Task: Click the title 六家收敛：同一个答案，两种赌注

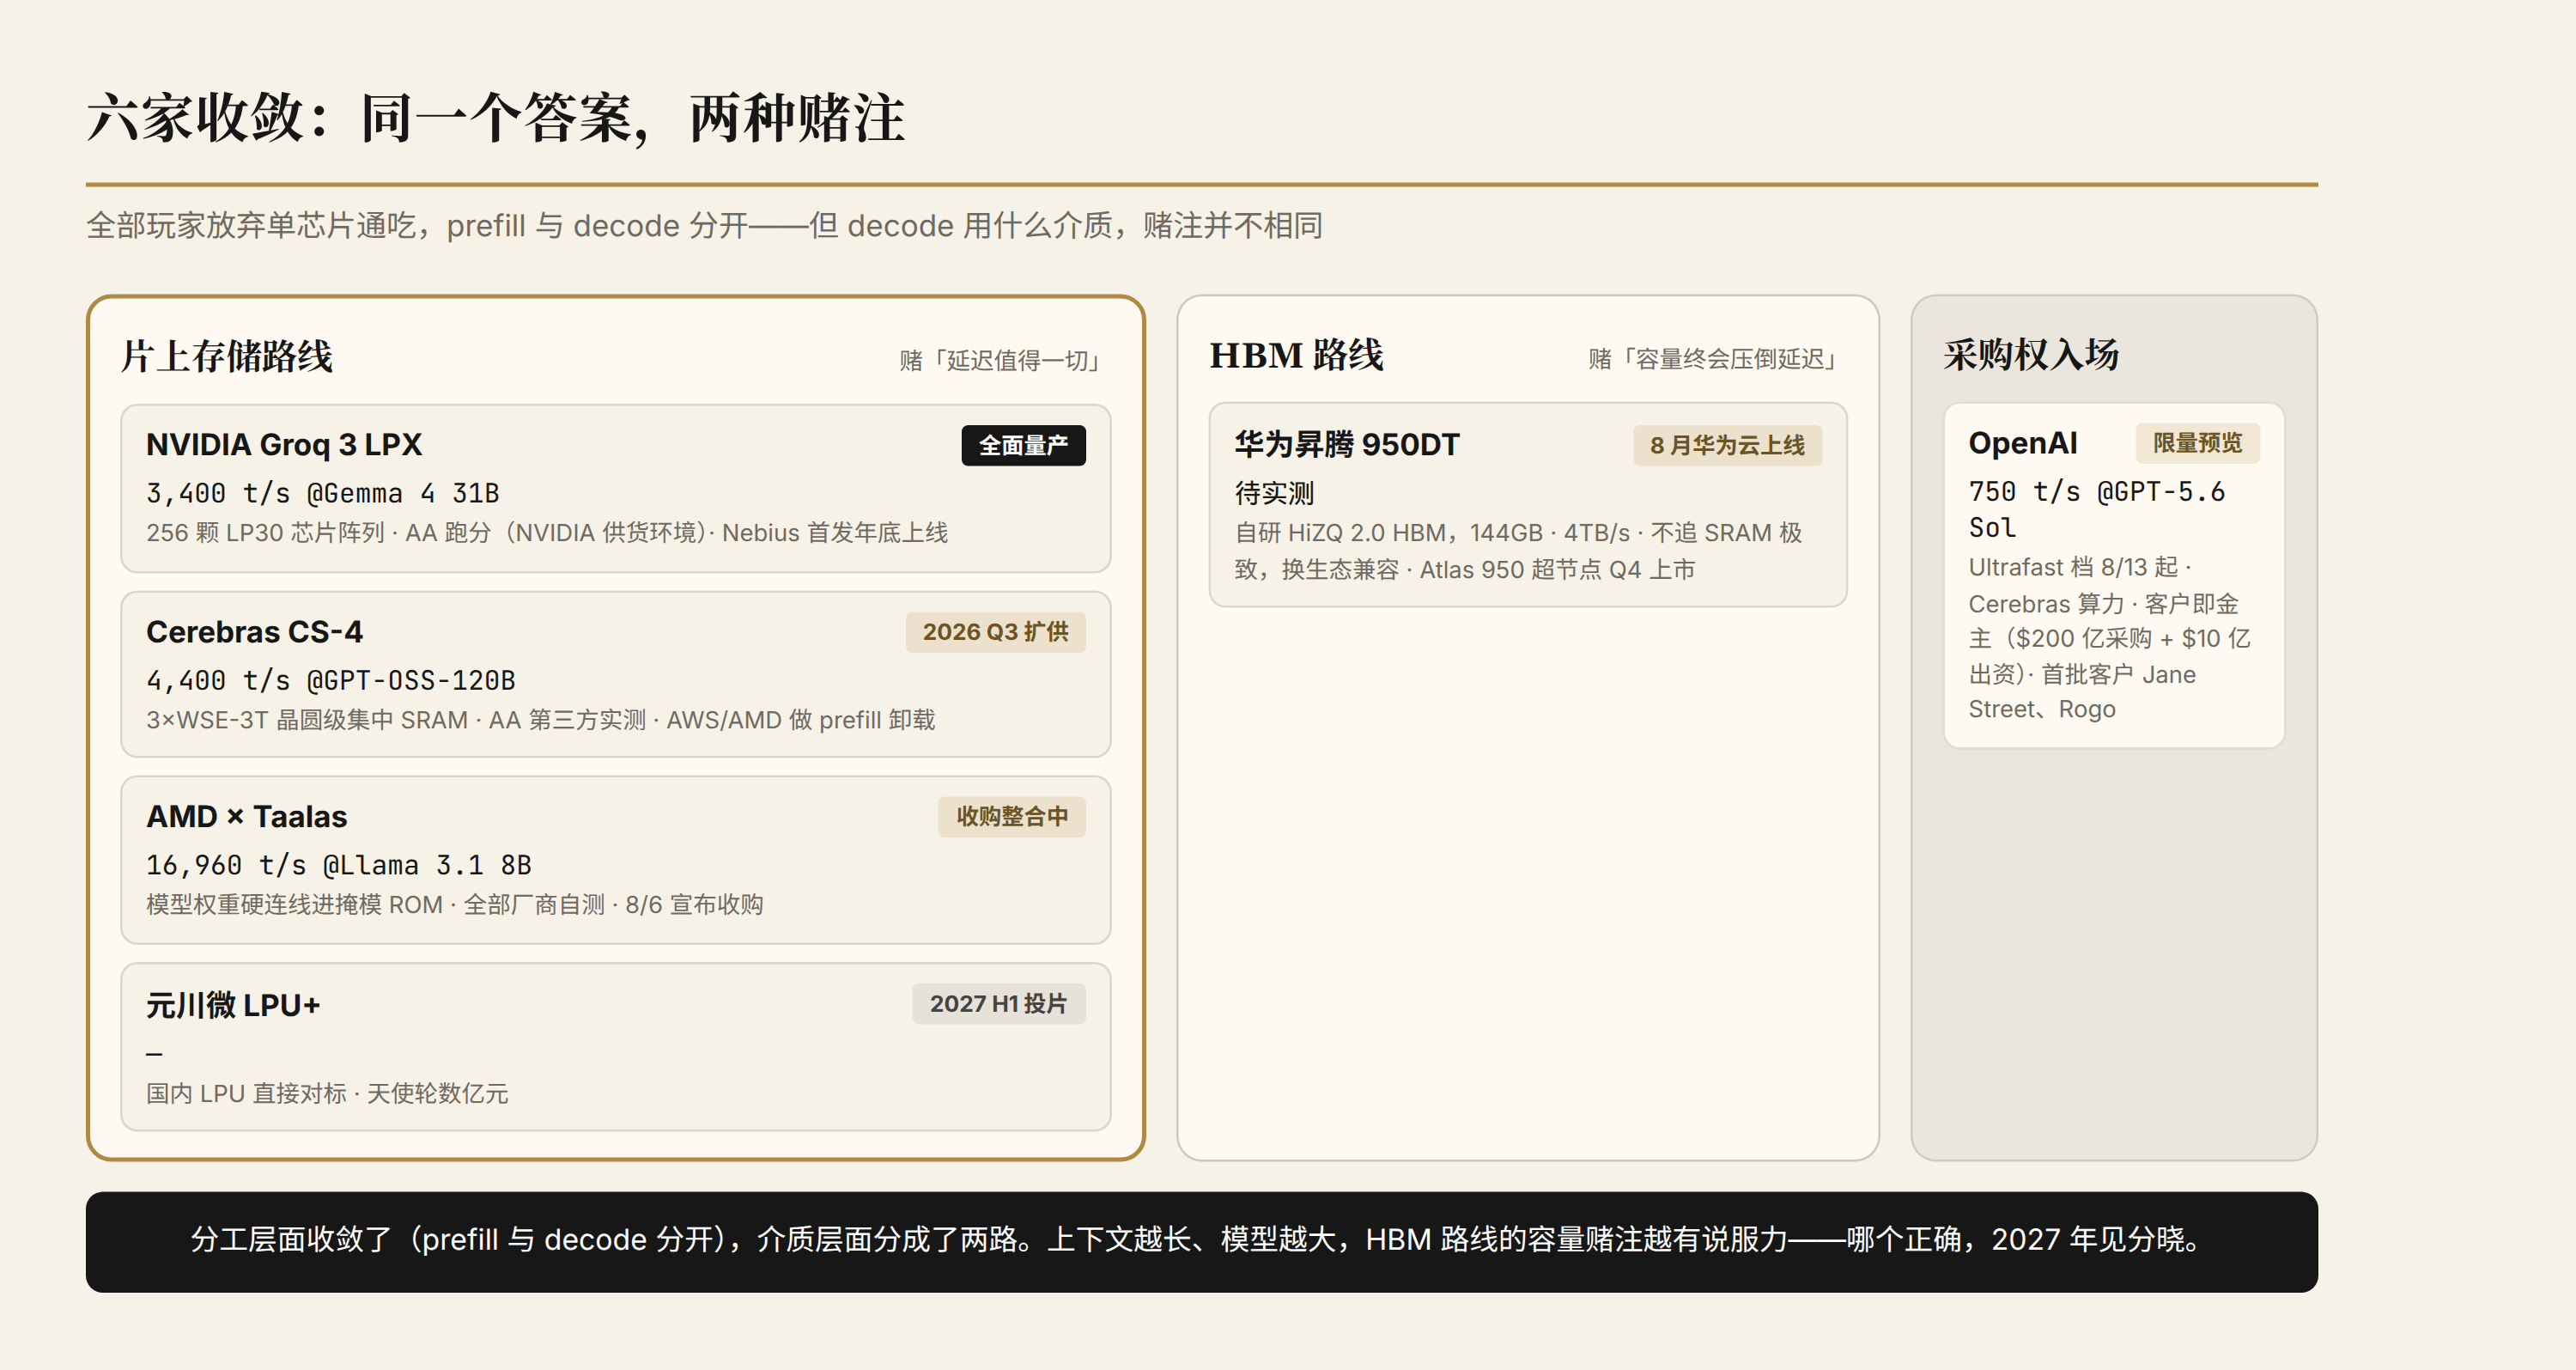Action: click(495, 118)
